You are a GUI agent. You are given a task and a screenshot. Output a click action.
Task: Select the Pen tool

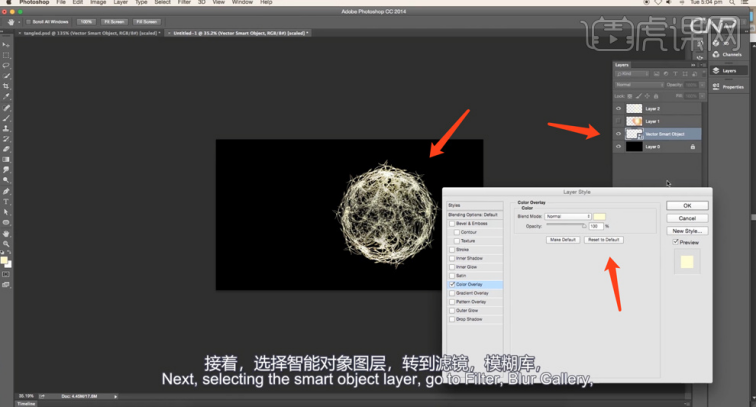coord(6,191)
